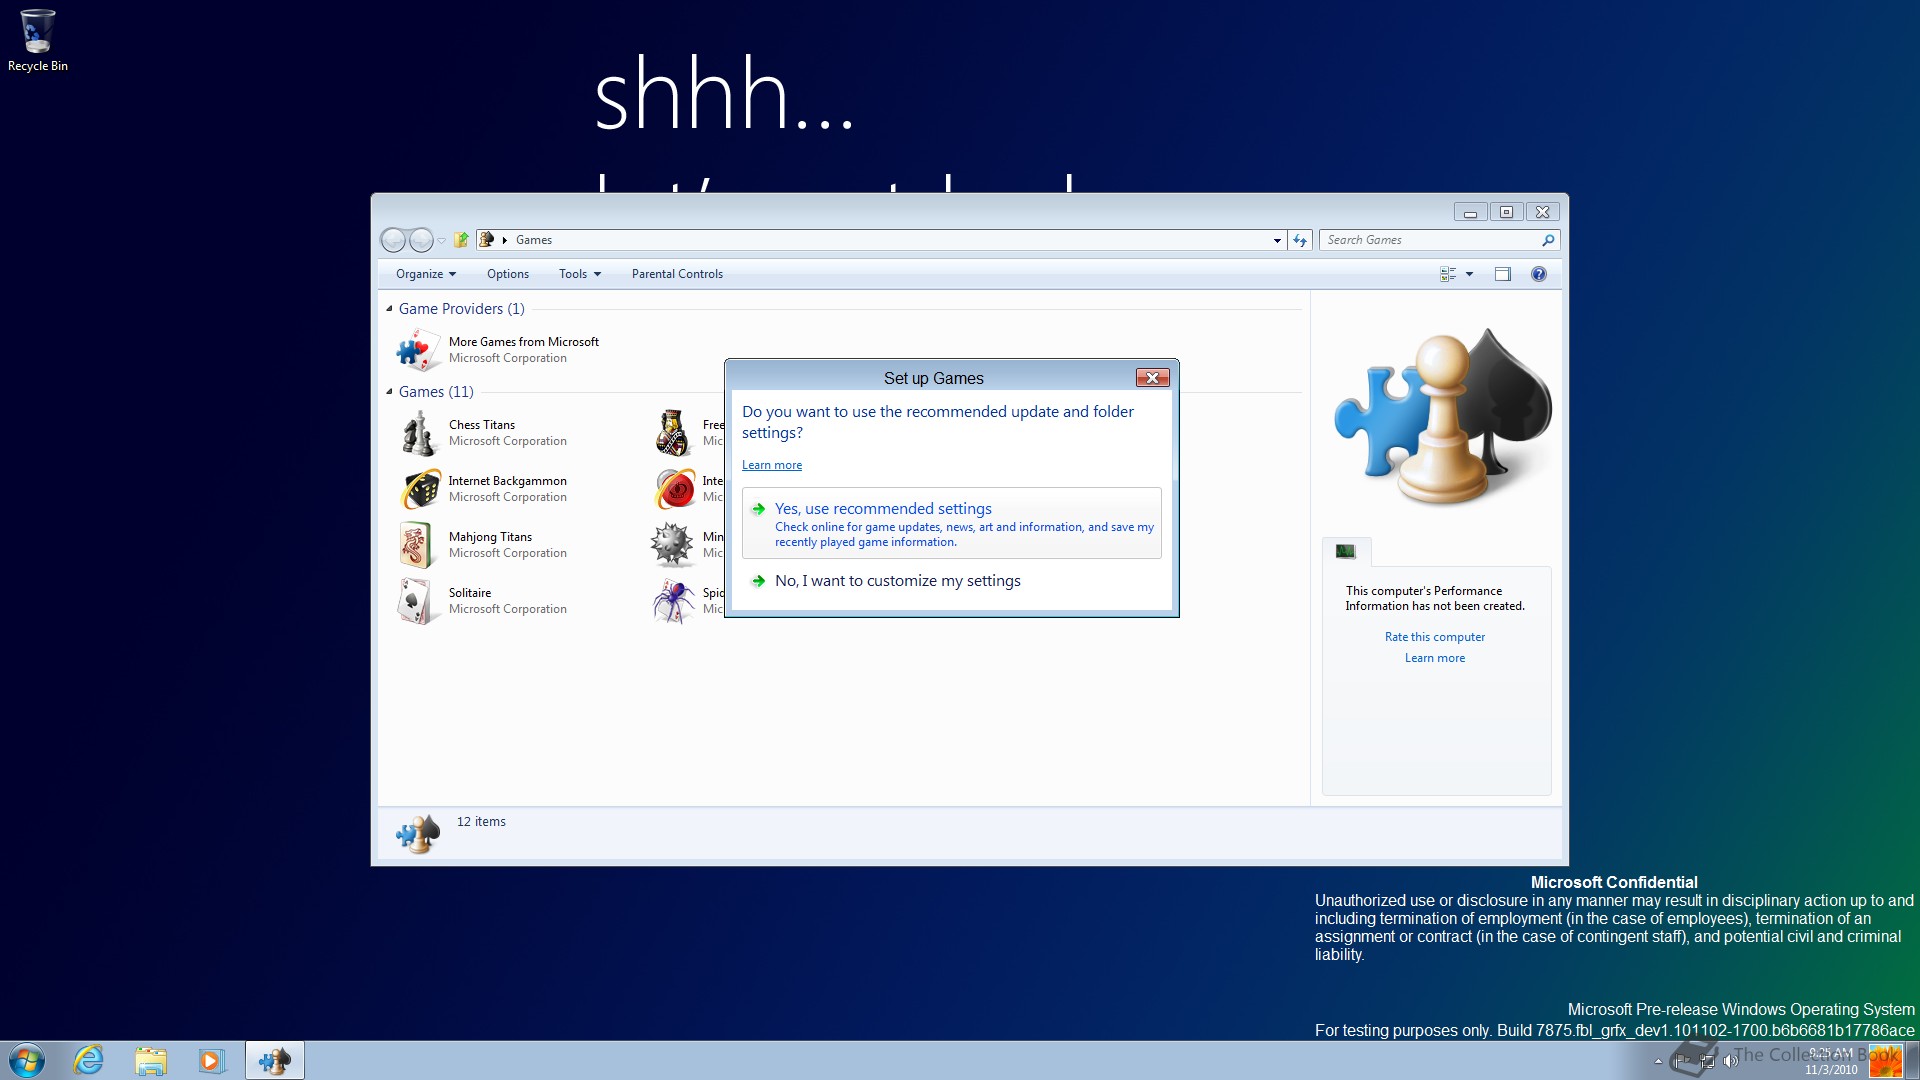This screenshot has width=1920, height=1080.
Task: Open Windows Media Player from taskbar
Action: (x=212, y=1060)
